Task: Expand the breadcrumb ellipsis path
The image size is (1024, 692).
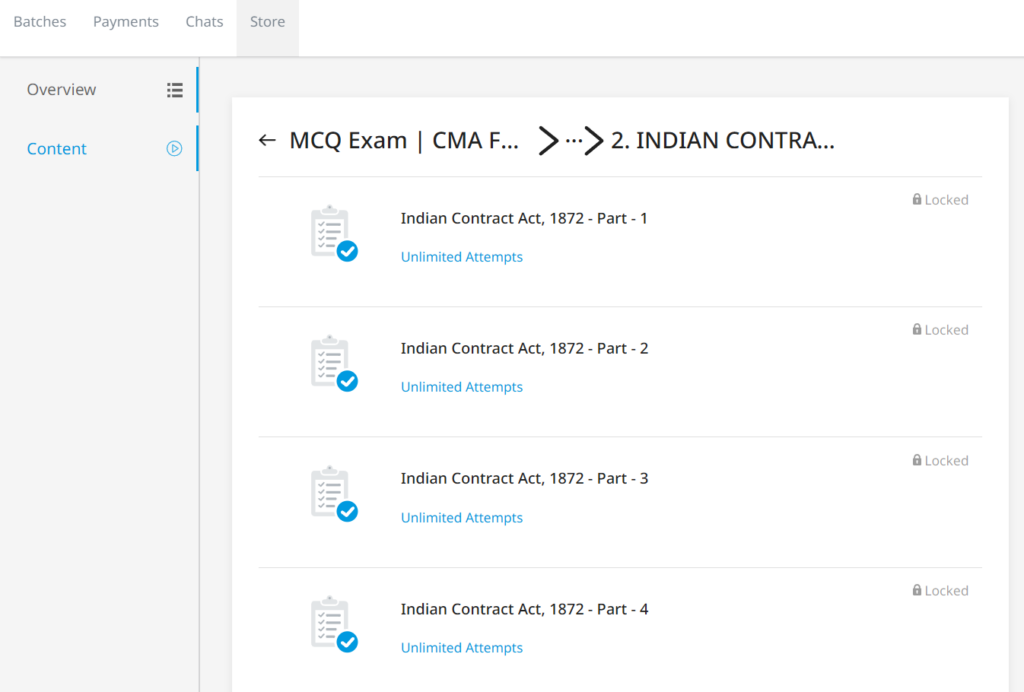Action: click(x=573, y=141)
